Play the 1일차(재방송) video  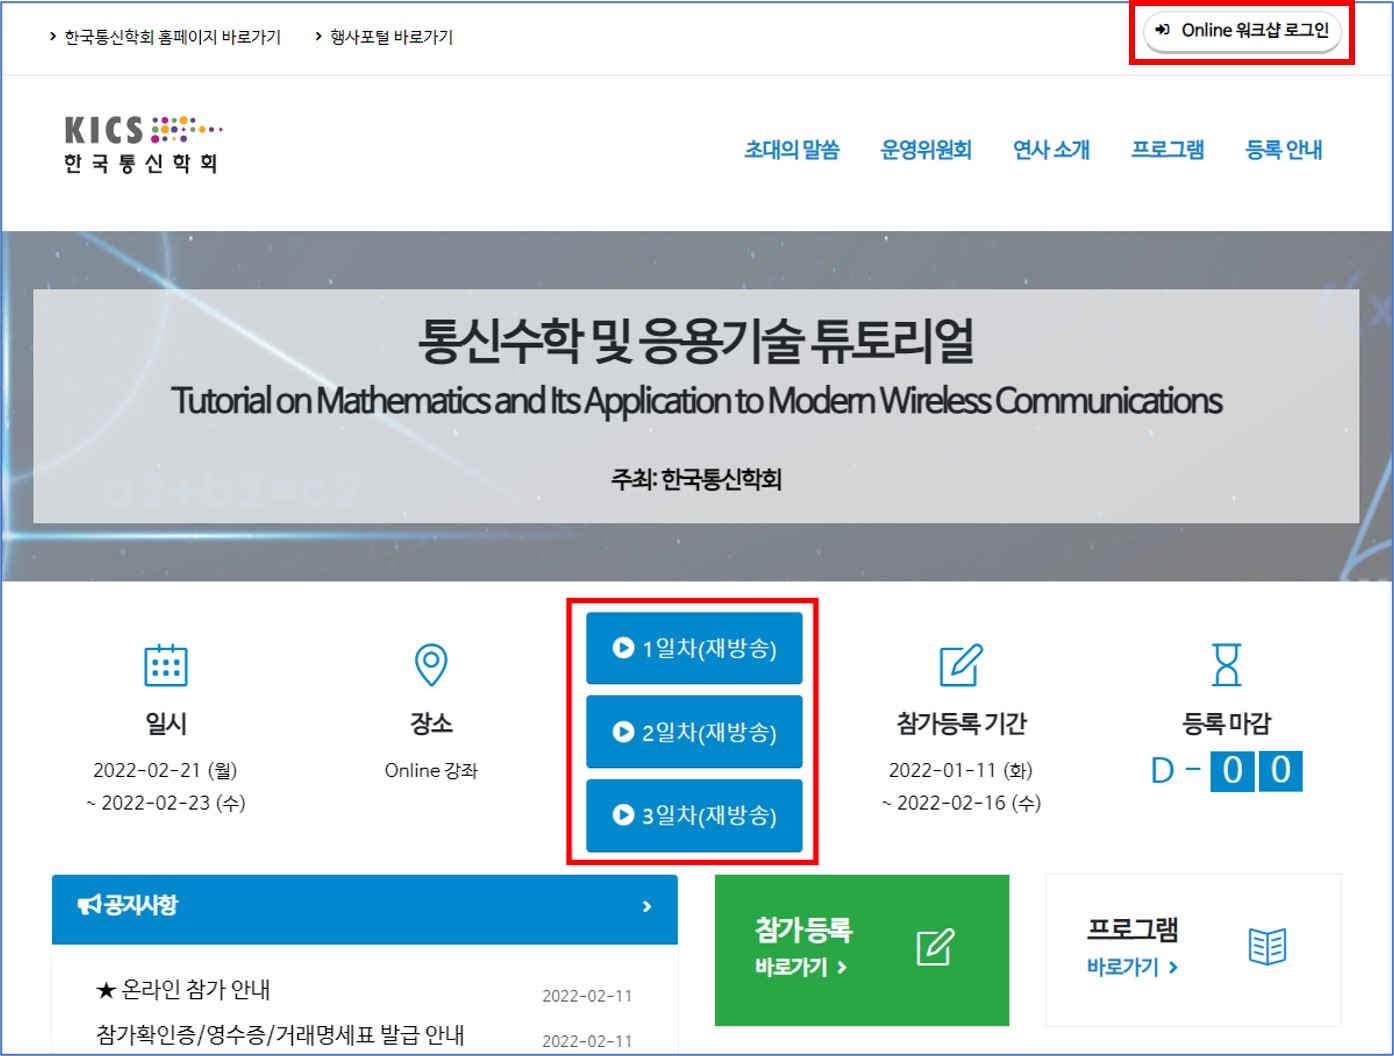point(695,649)
